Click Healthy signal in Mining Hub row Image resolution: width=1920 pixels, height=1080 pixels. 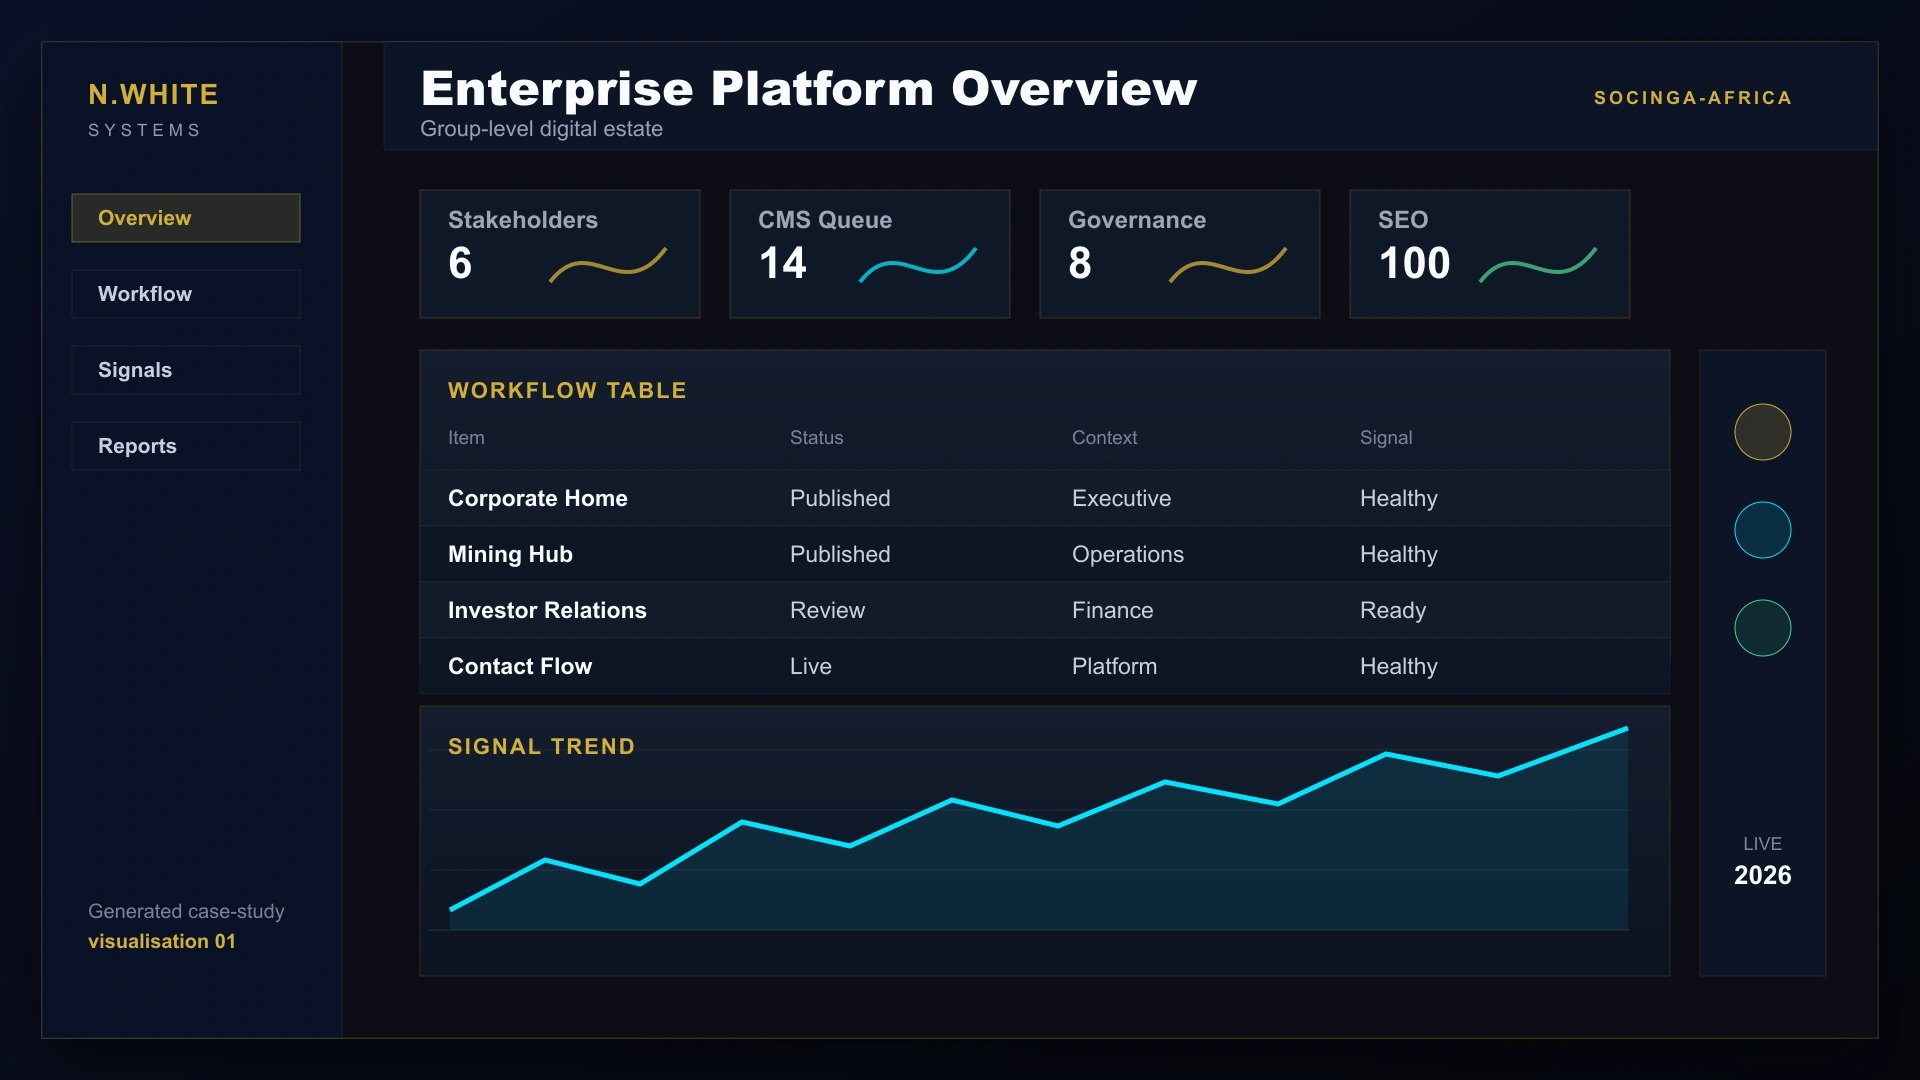coord(1399,554)
